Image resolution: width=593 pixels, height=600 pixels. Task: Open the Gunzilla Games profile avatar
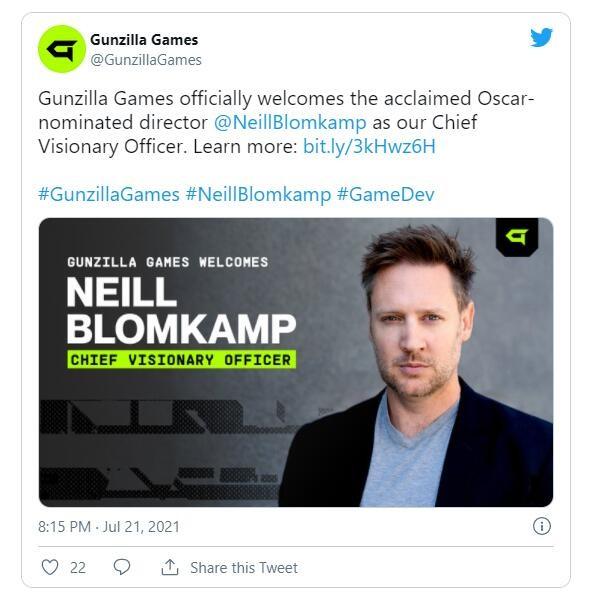[x=62, y=49]
